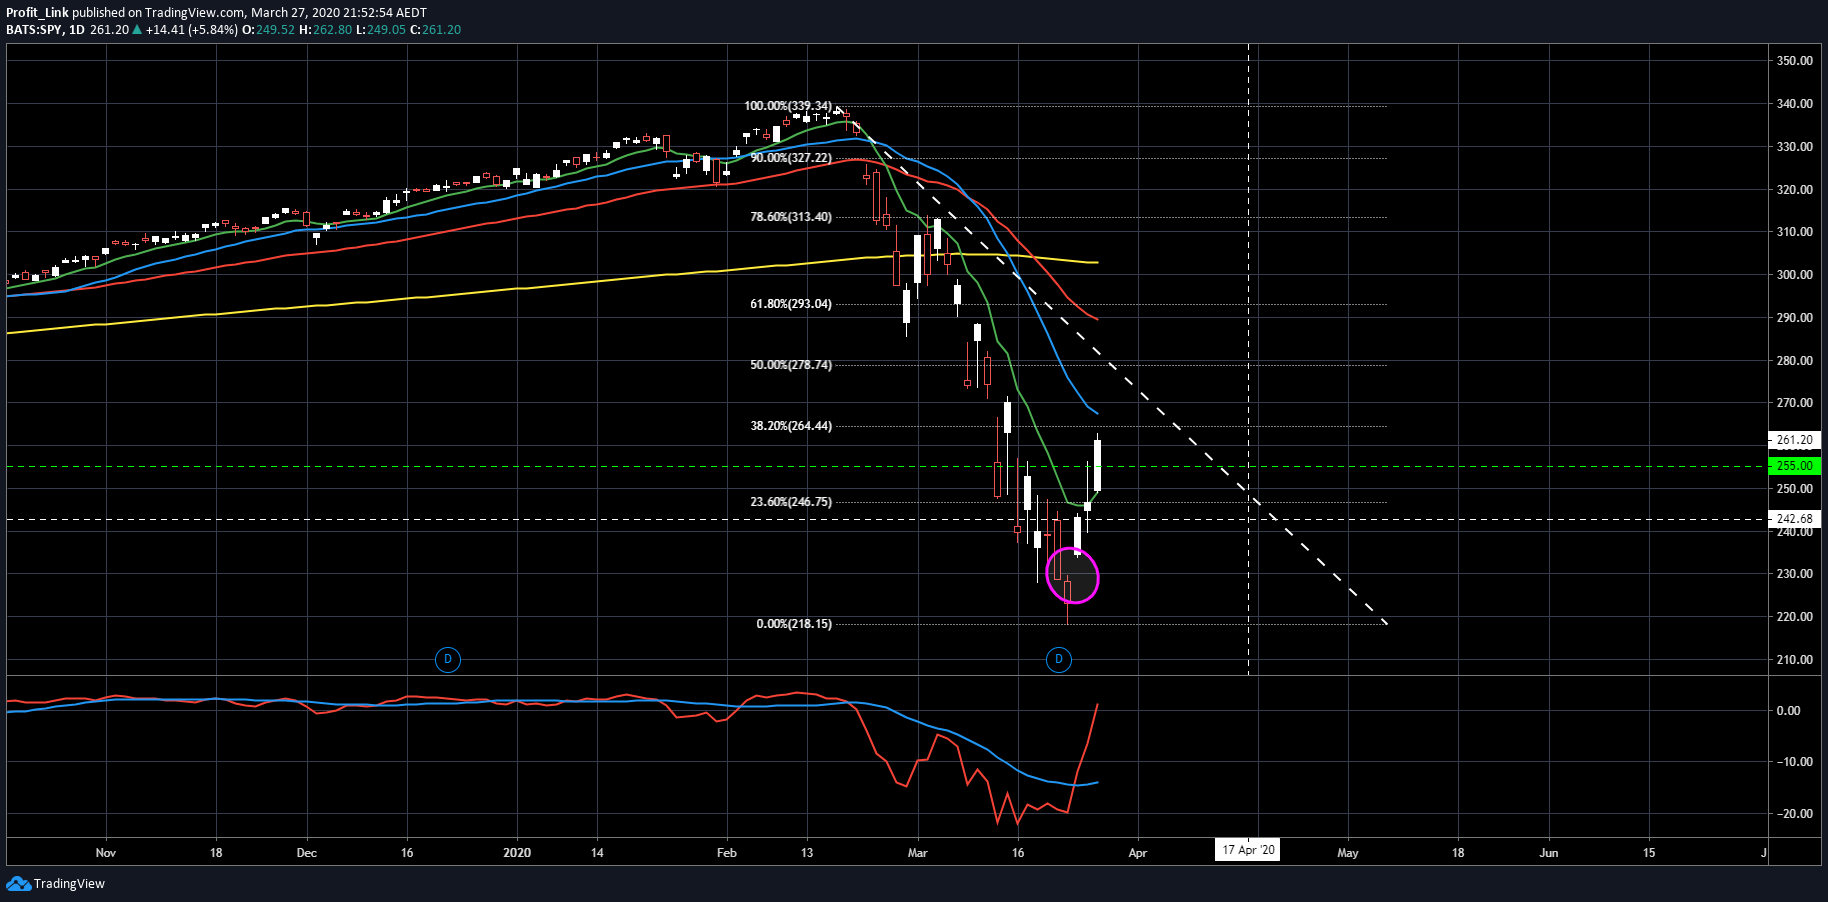This screenshot has height=902, width=1828.
Task: Click the C:261.20 close price value
Action: (x=436, y=30)
